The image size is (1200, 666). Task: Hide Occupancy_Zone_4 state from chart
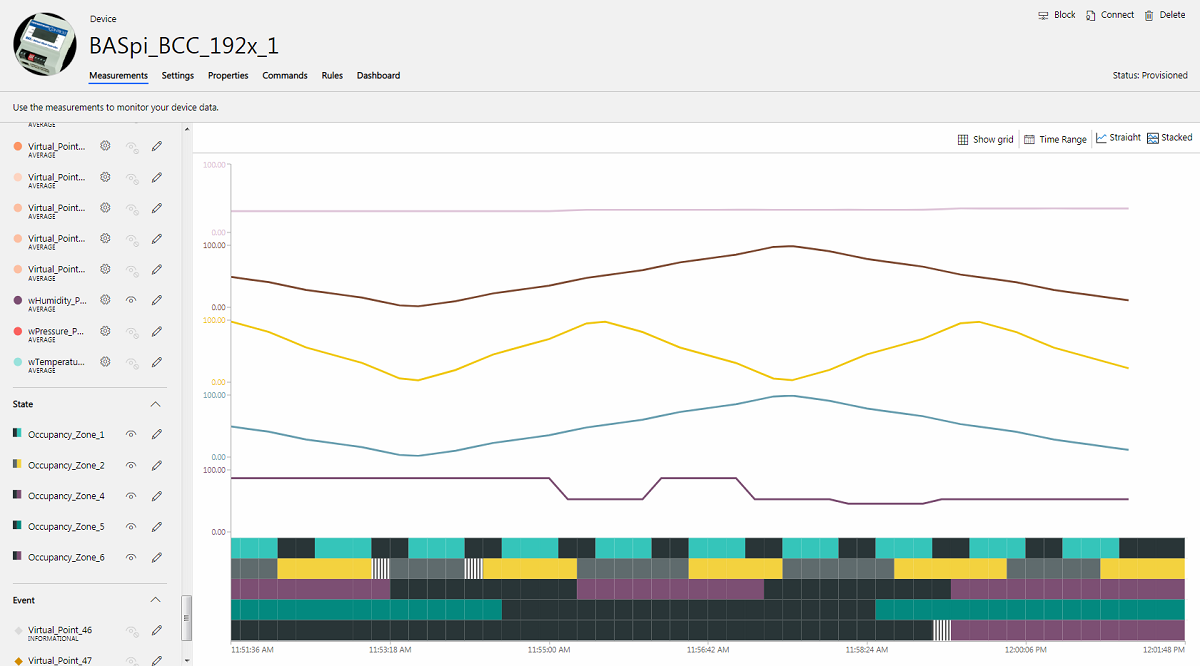coord(131,495)
